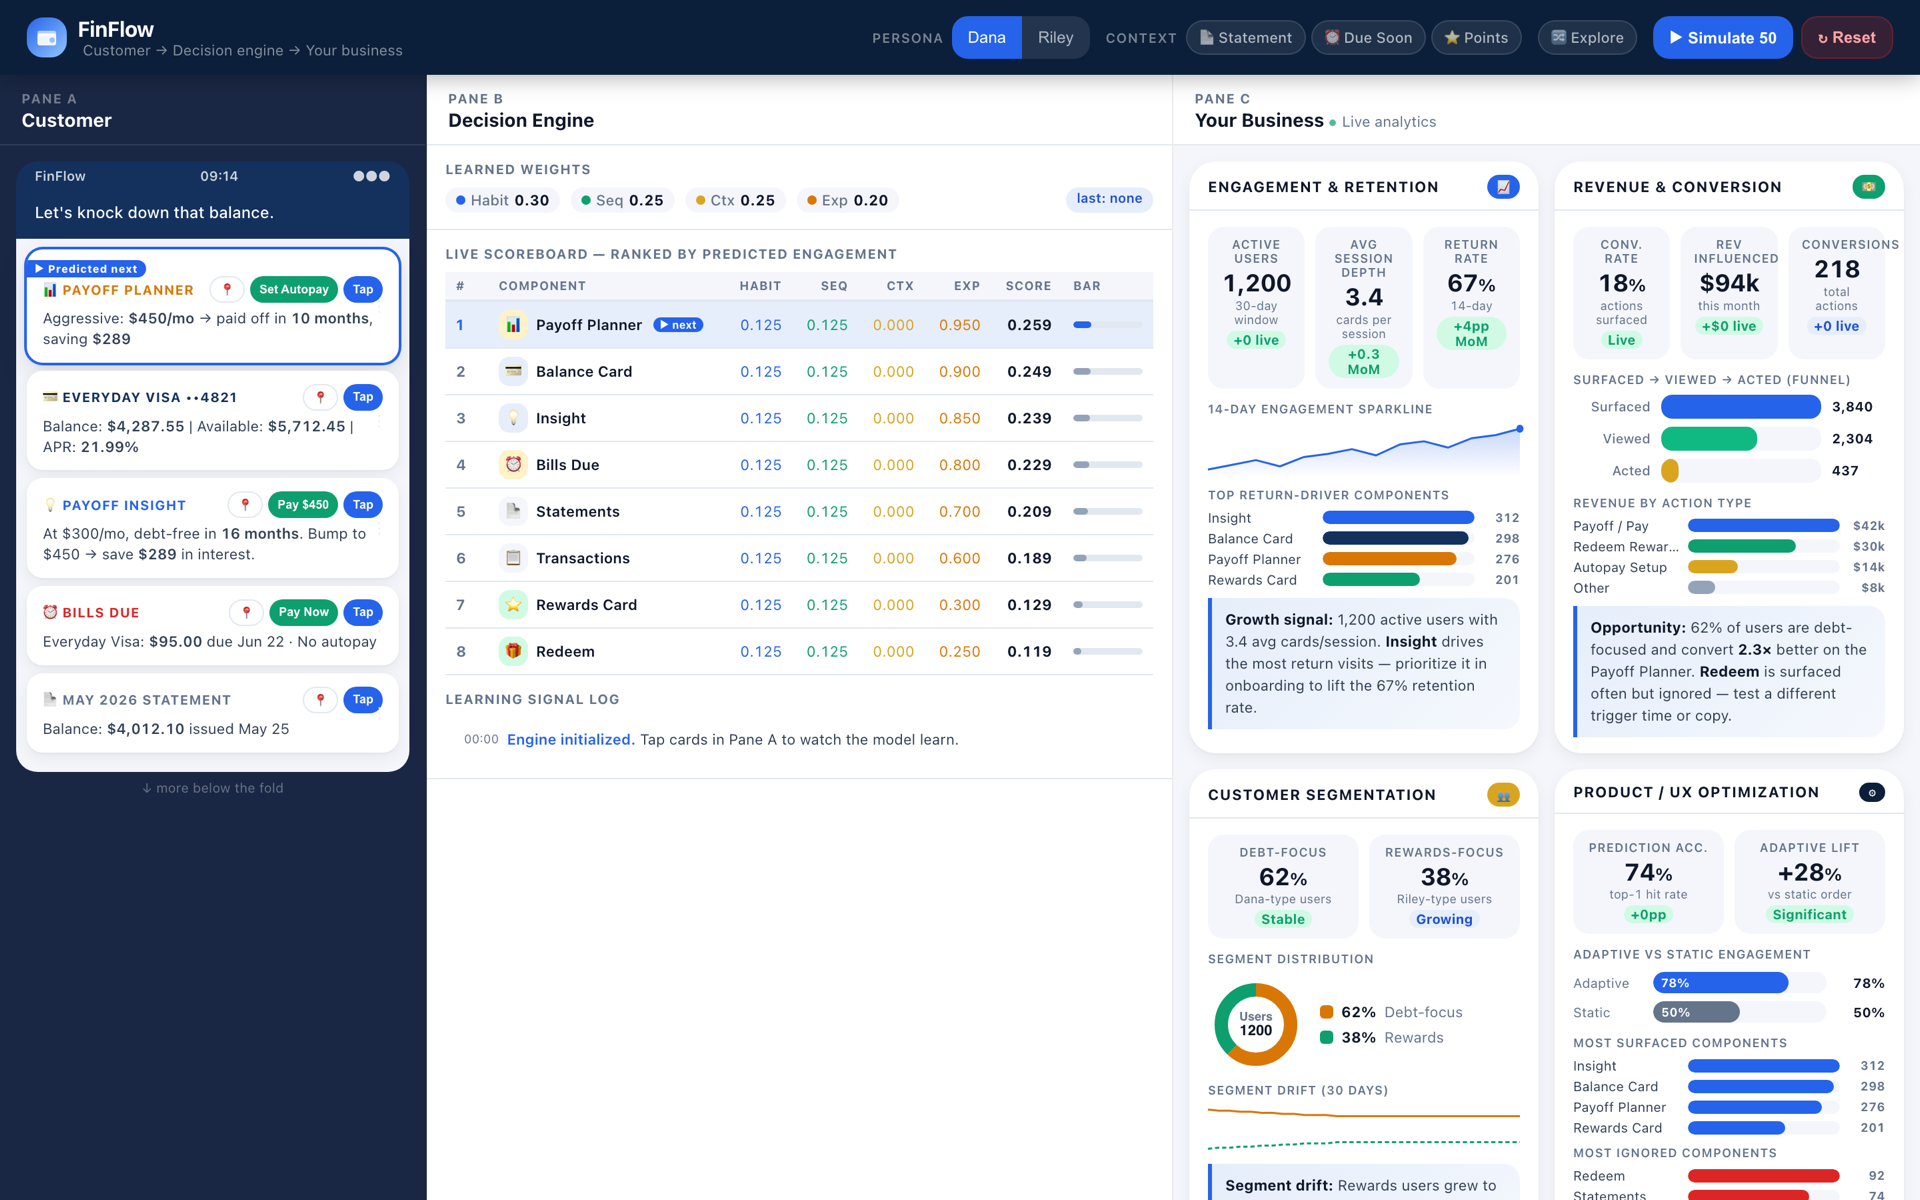
Task: Click the Reset button
Action: pos(1846,38)
